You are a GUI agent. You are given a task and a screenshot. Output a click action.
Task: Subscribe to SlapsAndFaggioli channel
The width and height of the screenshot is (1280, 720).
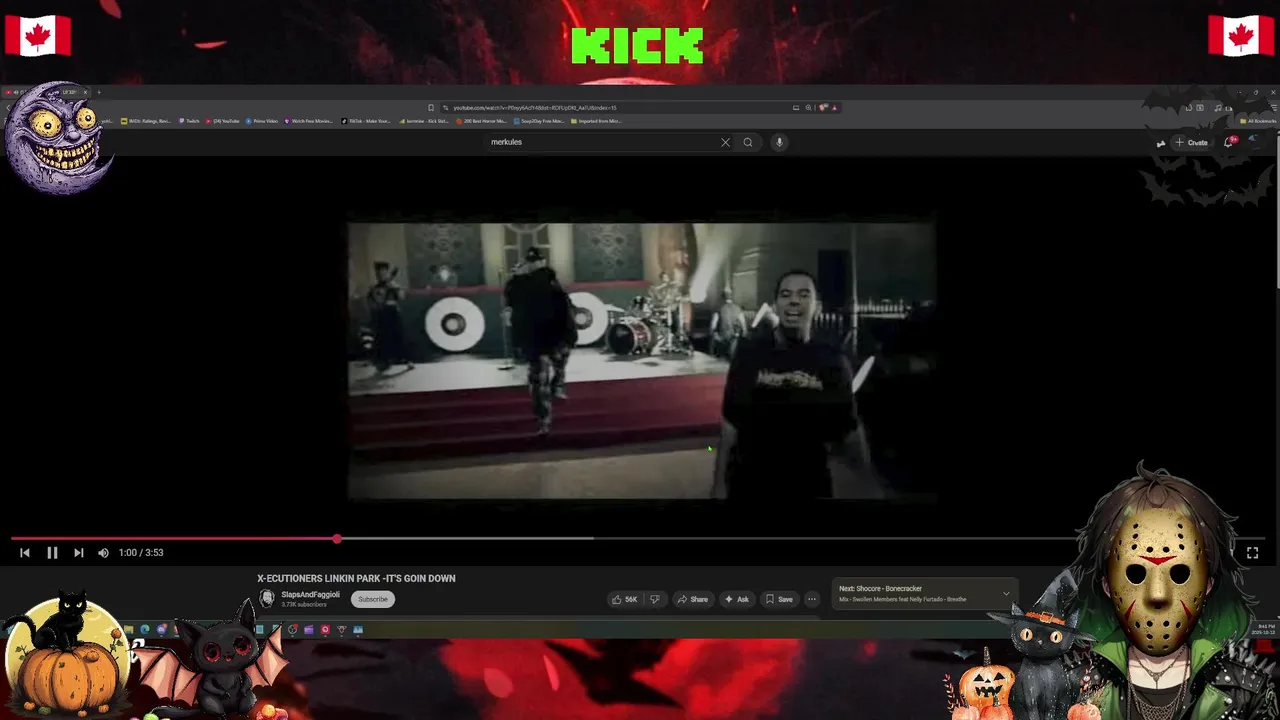point(373,599)
